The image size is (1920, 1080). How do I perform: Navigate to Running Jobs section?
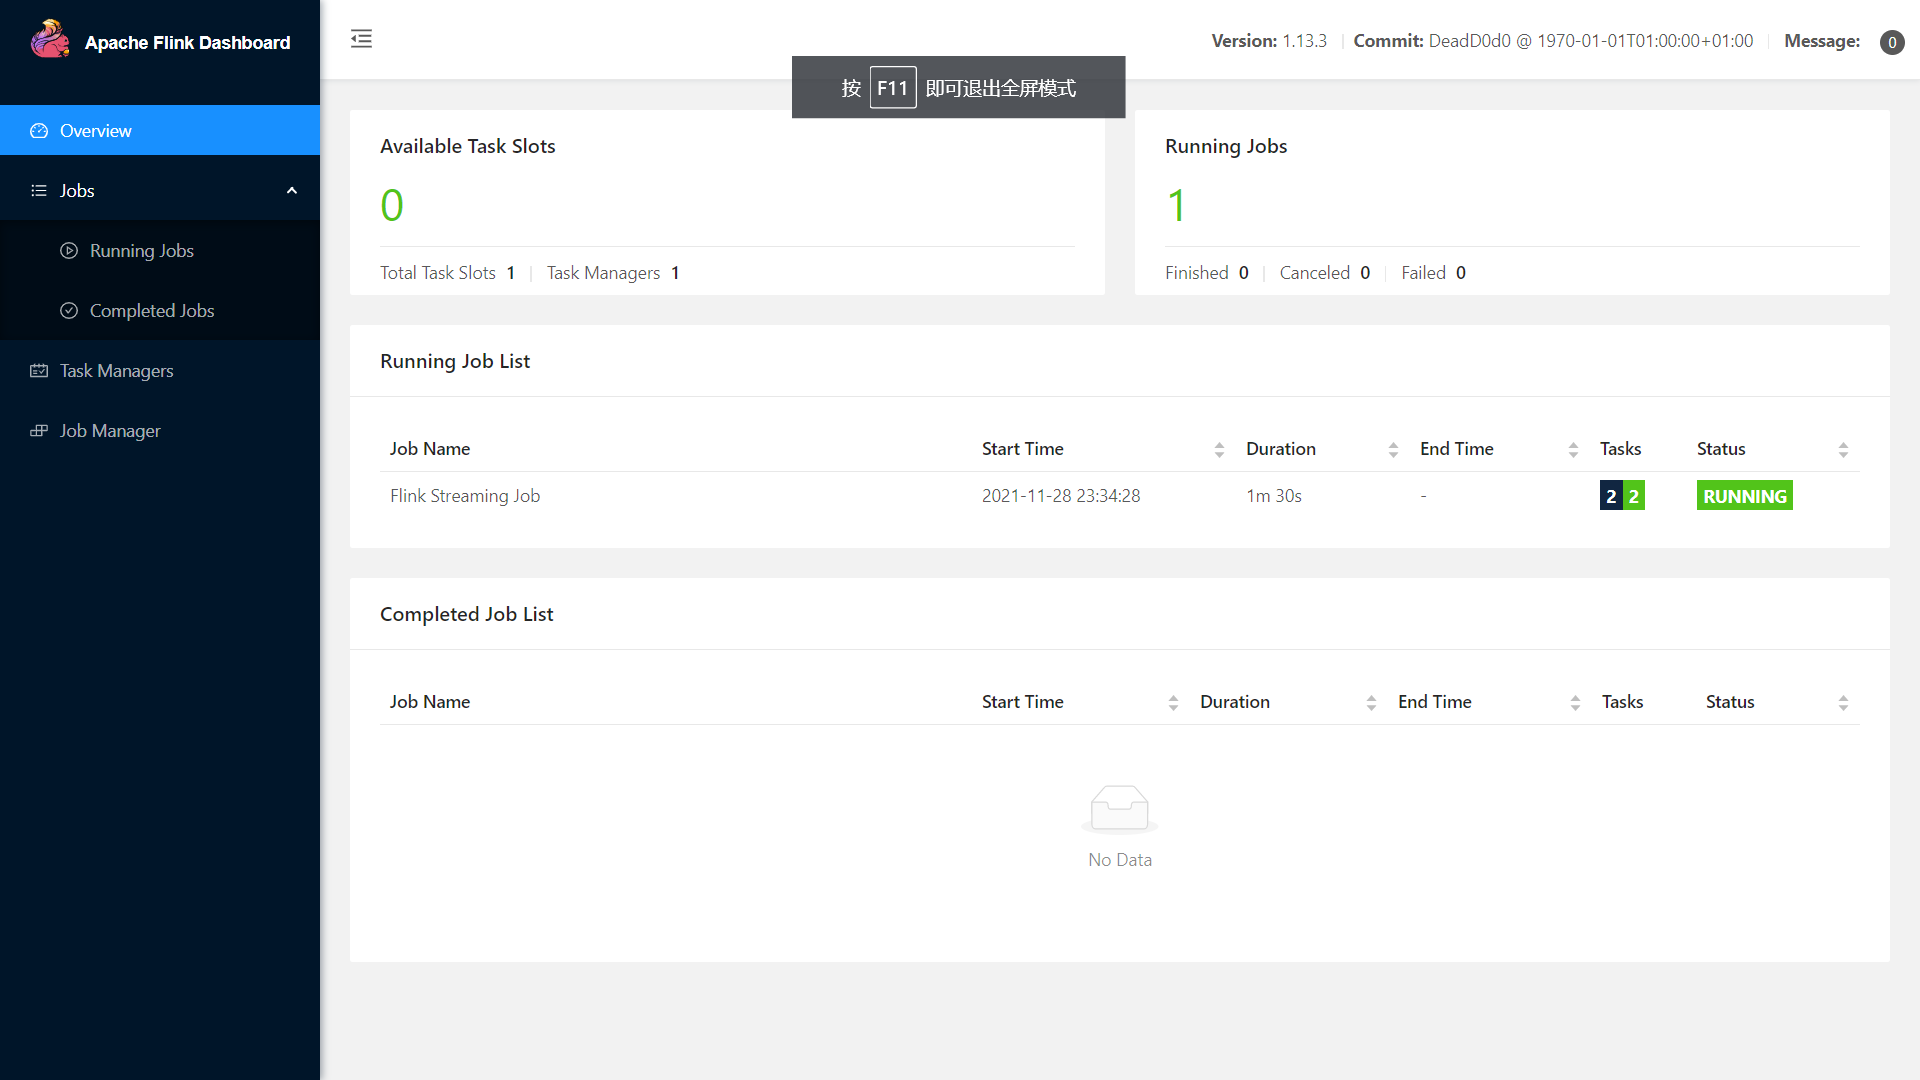(141, 249)
